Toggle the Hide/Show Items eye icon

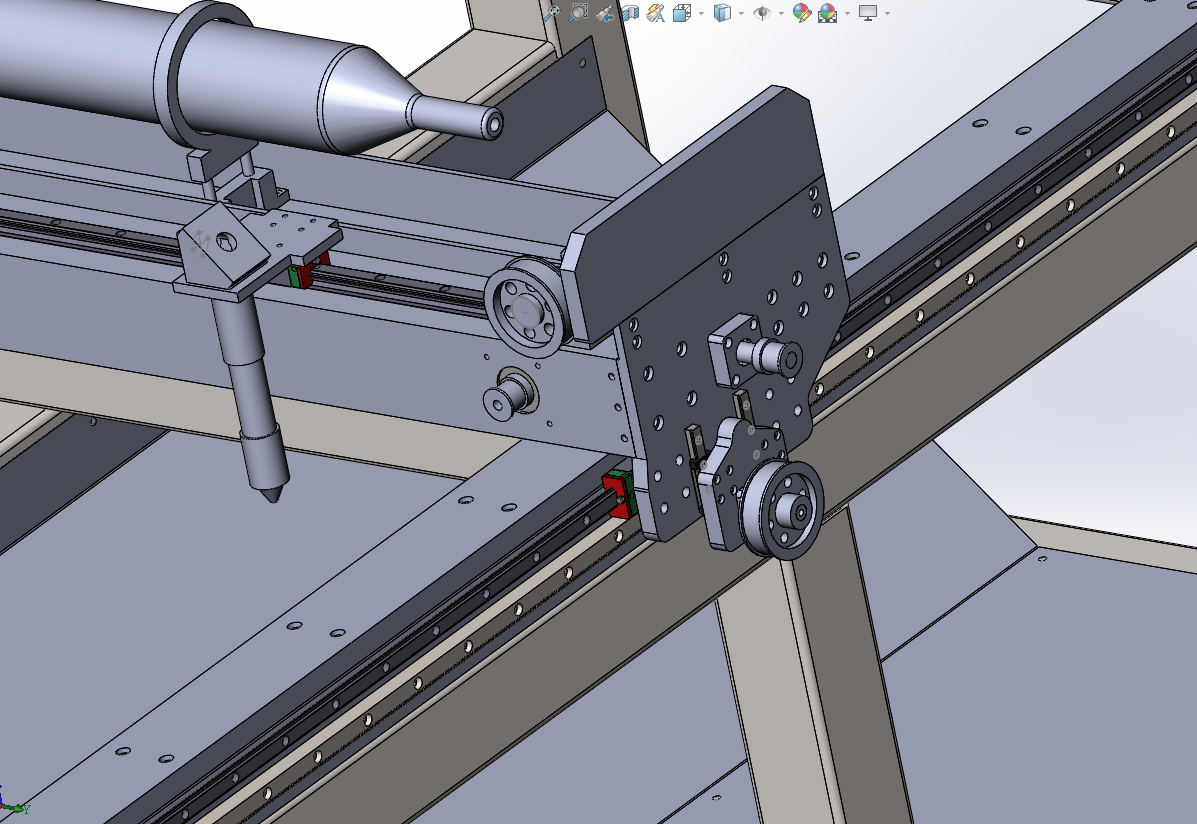click(x=762, y=12)
